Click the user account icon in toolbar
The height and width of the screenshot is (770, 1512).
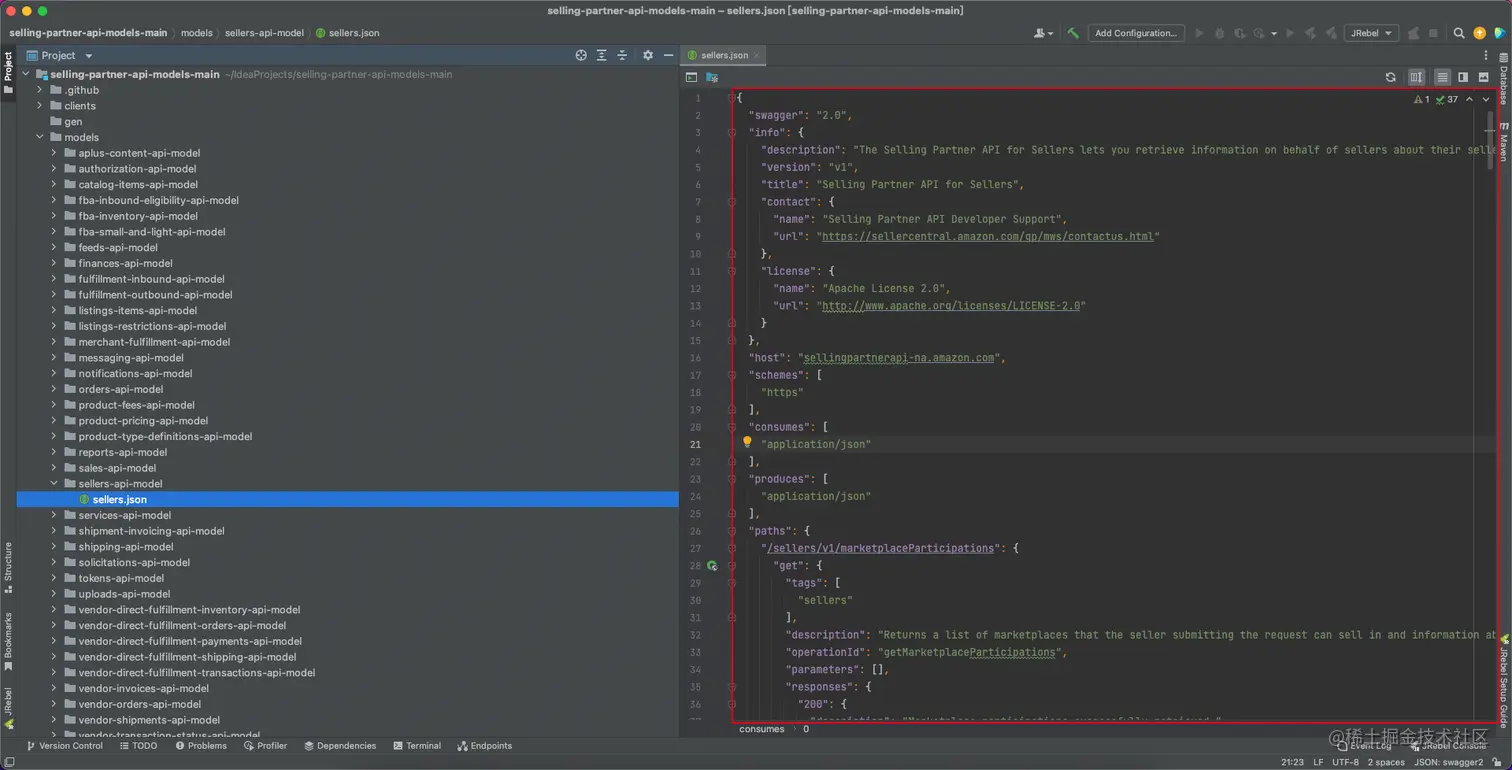pos(1043,33)
